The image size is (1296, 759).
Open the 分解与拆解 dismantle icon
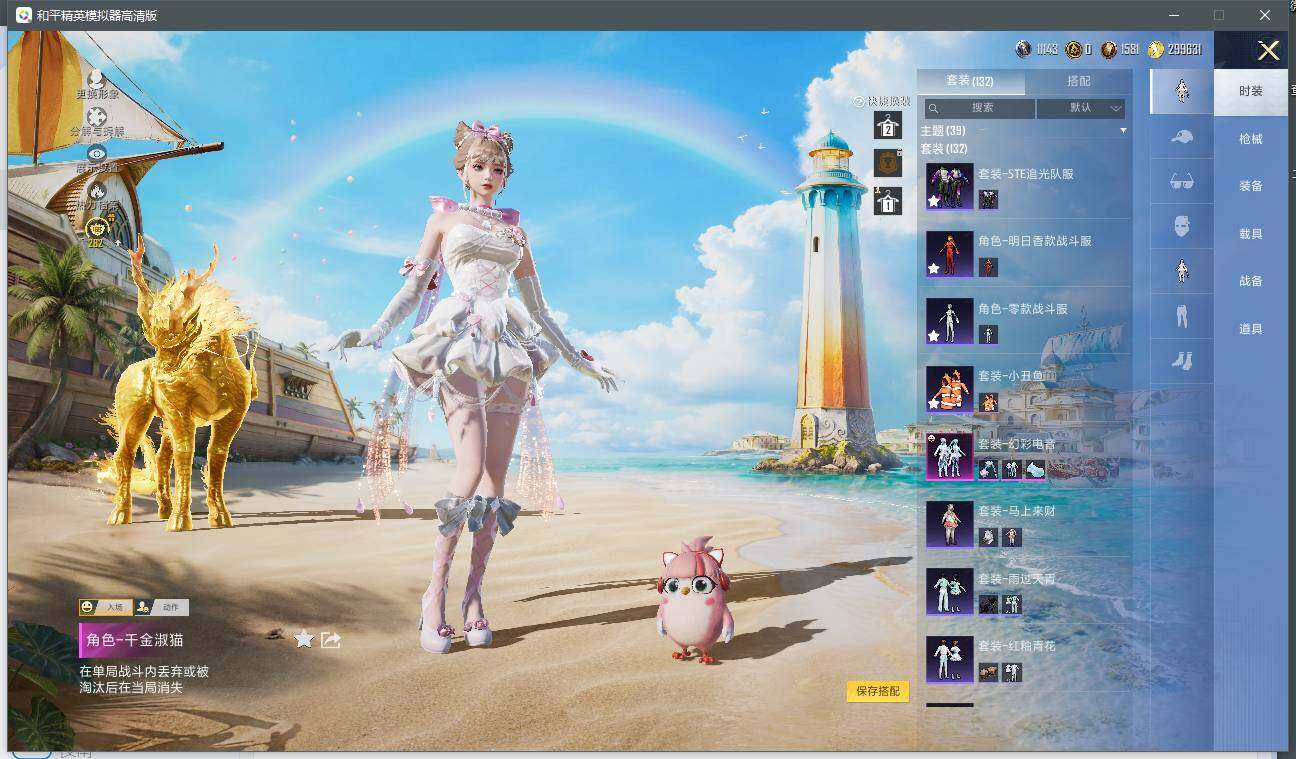[97, 116]
